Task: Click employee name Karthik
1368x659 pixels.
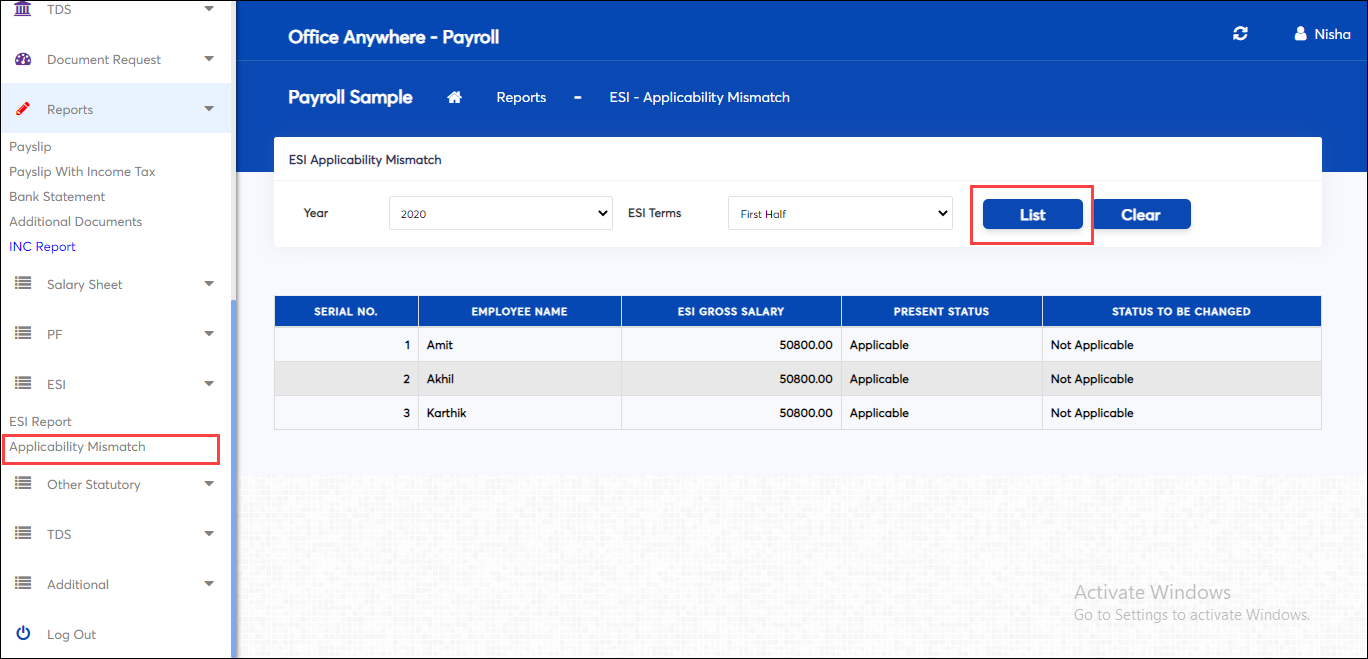Action: coord(446,413)
